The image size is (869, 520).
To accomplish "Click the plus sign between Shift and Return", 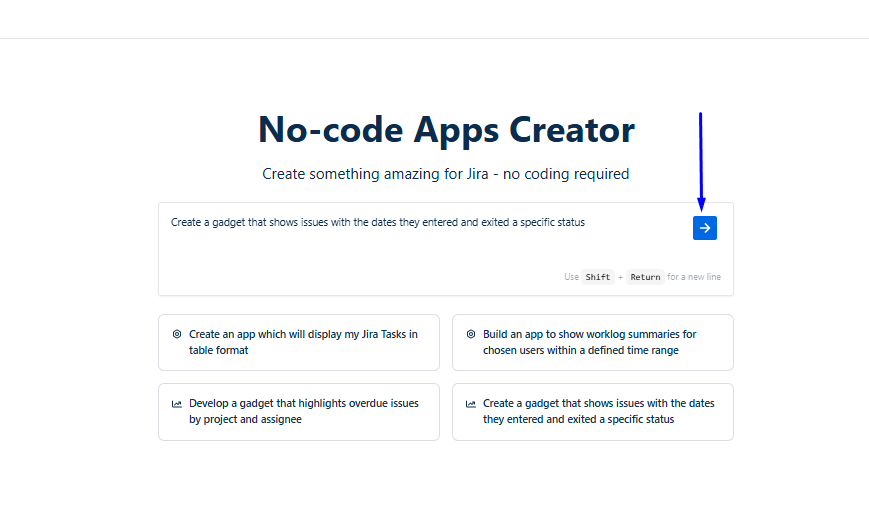I will (x=620, y=277).
